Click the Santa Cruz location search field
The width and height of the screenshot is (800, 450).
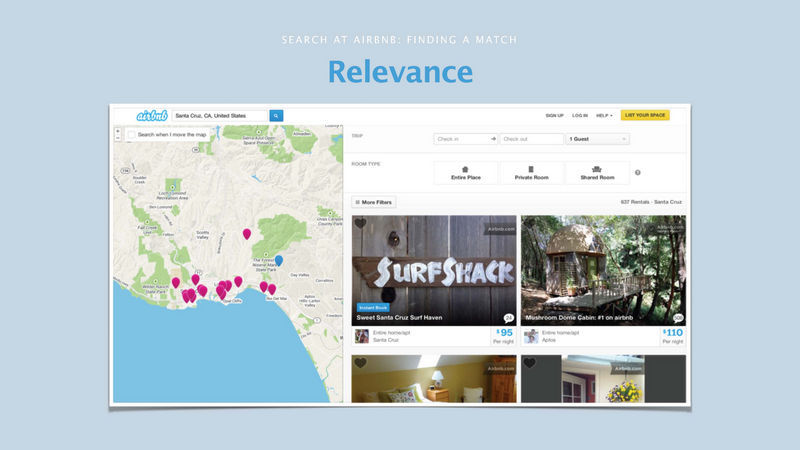pyautogui.click(x=220, y=116)
